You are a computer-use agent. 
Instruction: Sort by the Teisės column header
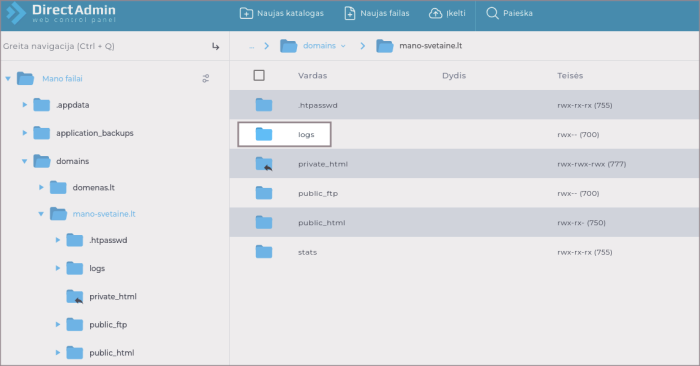point(570,75)
